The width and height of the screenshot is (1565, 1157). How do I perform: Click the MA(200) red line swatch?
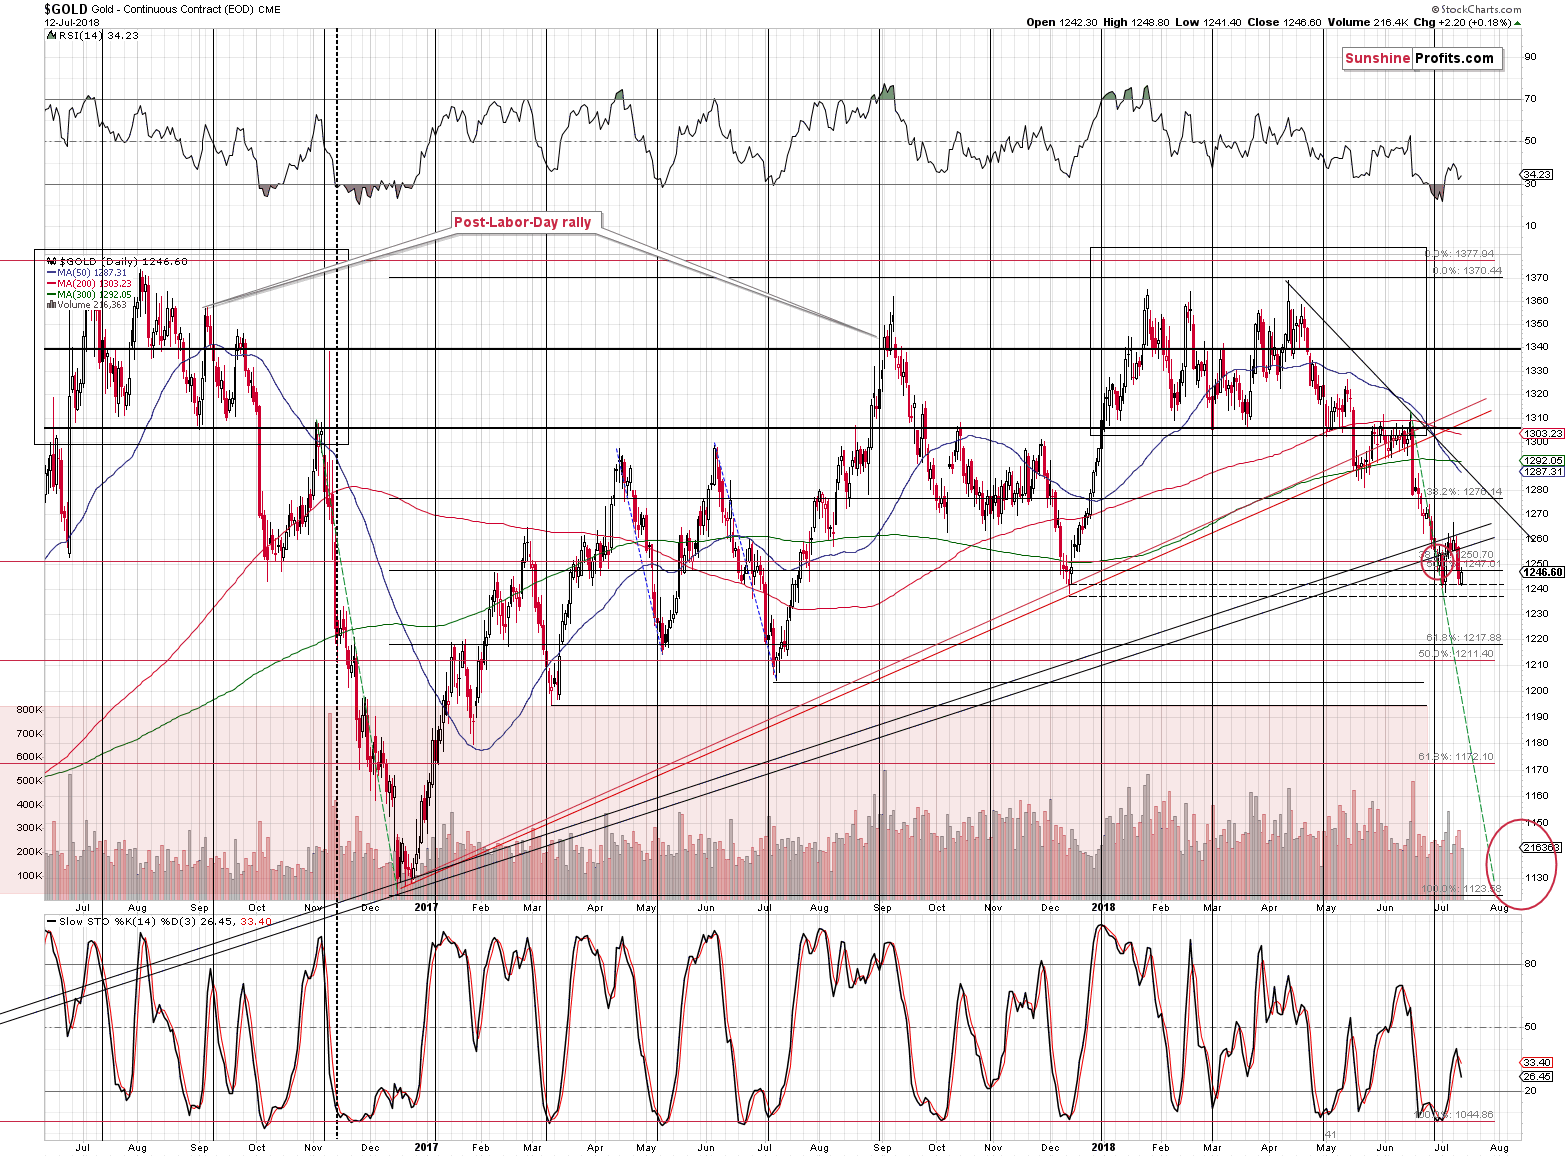[52, 283]
